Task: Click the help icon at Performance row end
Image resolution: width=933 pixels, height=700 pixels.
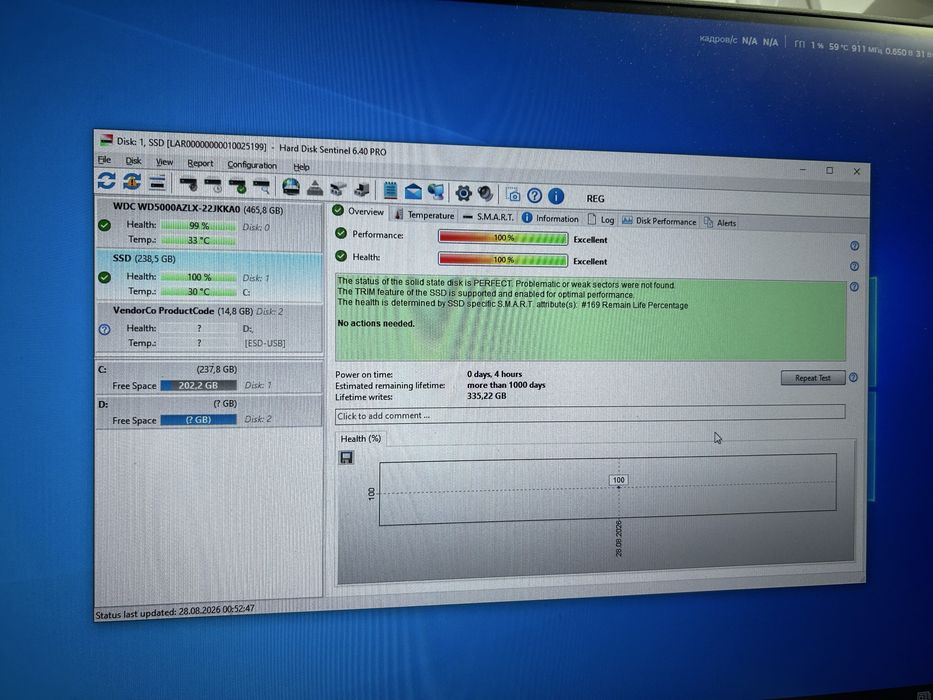Action: click(854, 245)
